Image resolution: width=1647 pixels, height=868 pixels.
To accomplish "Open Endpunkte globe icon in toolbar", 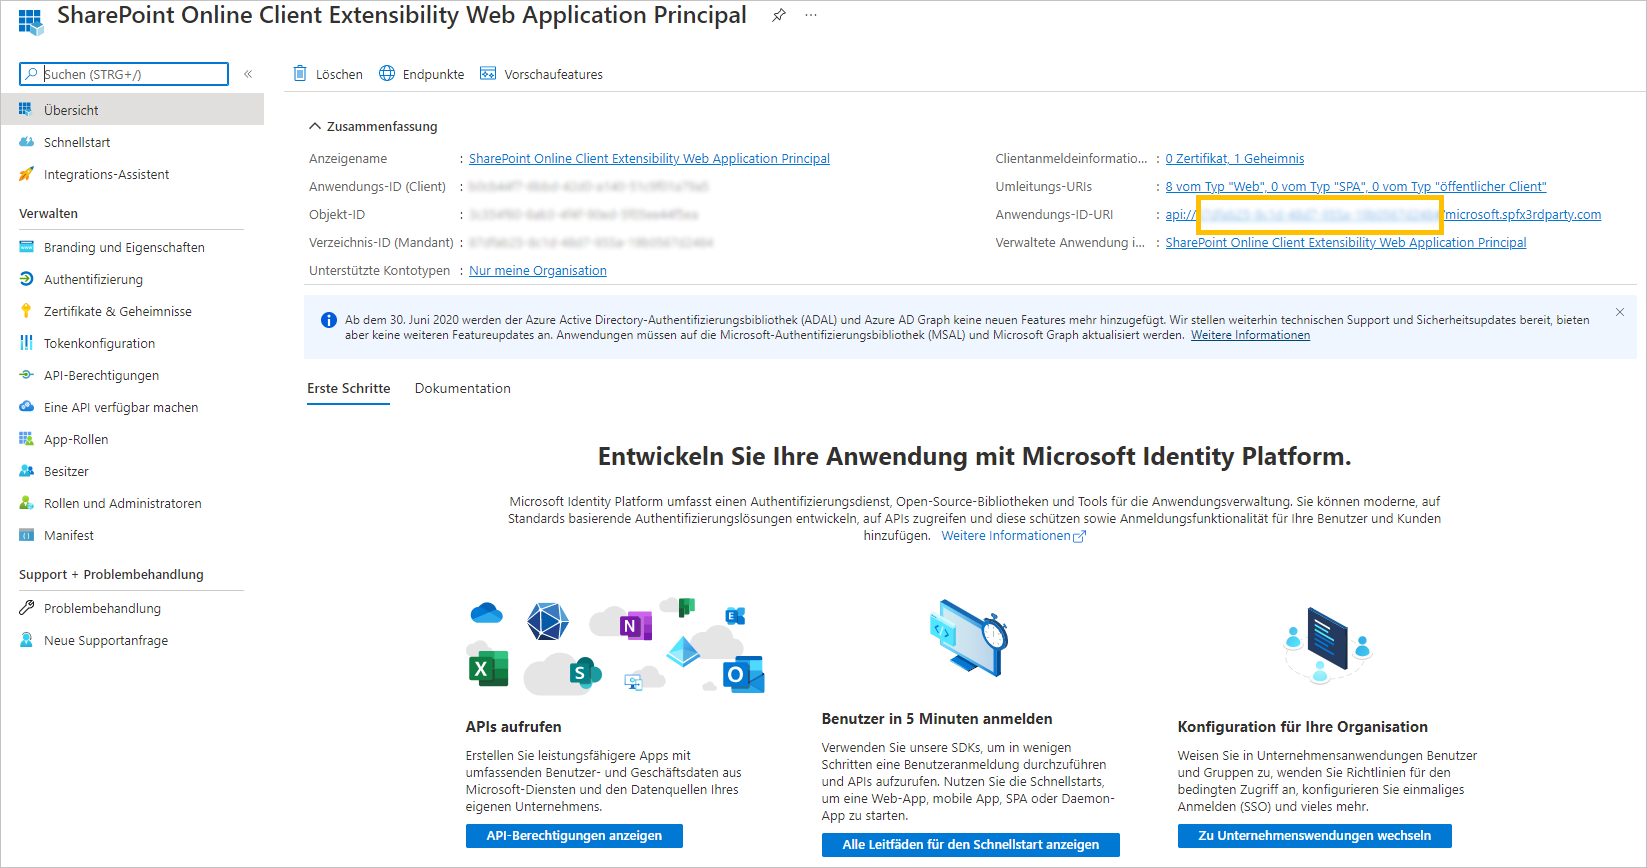I will coord(386,73).
